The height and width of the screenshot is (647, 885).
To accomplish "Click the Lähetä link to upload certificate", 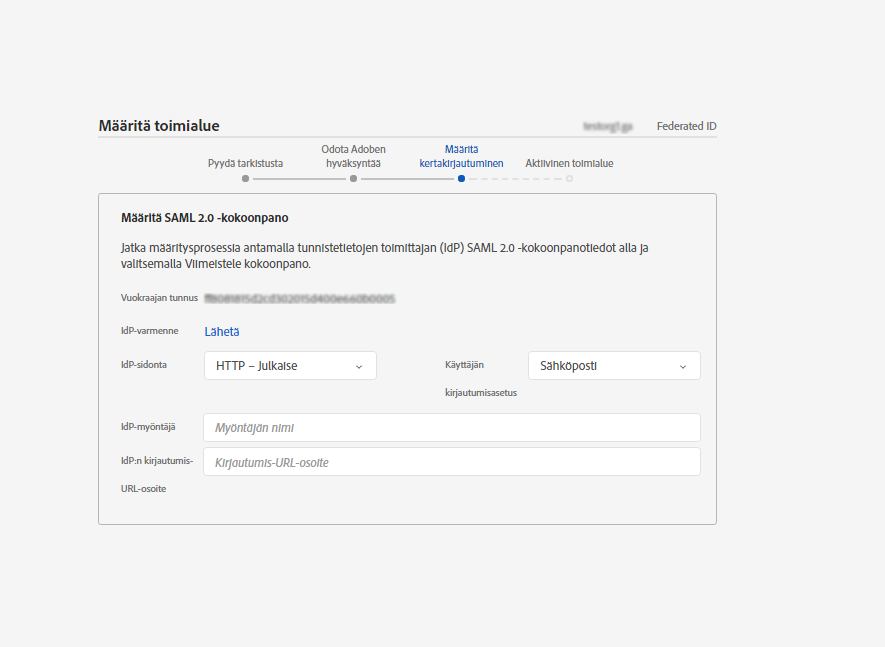I will (222, 332).
